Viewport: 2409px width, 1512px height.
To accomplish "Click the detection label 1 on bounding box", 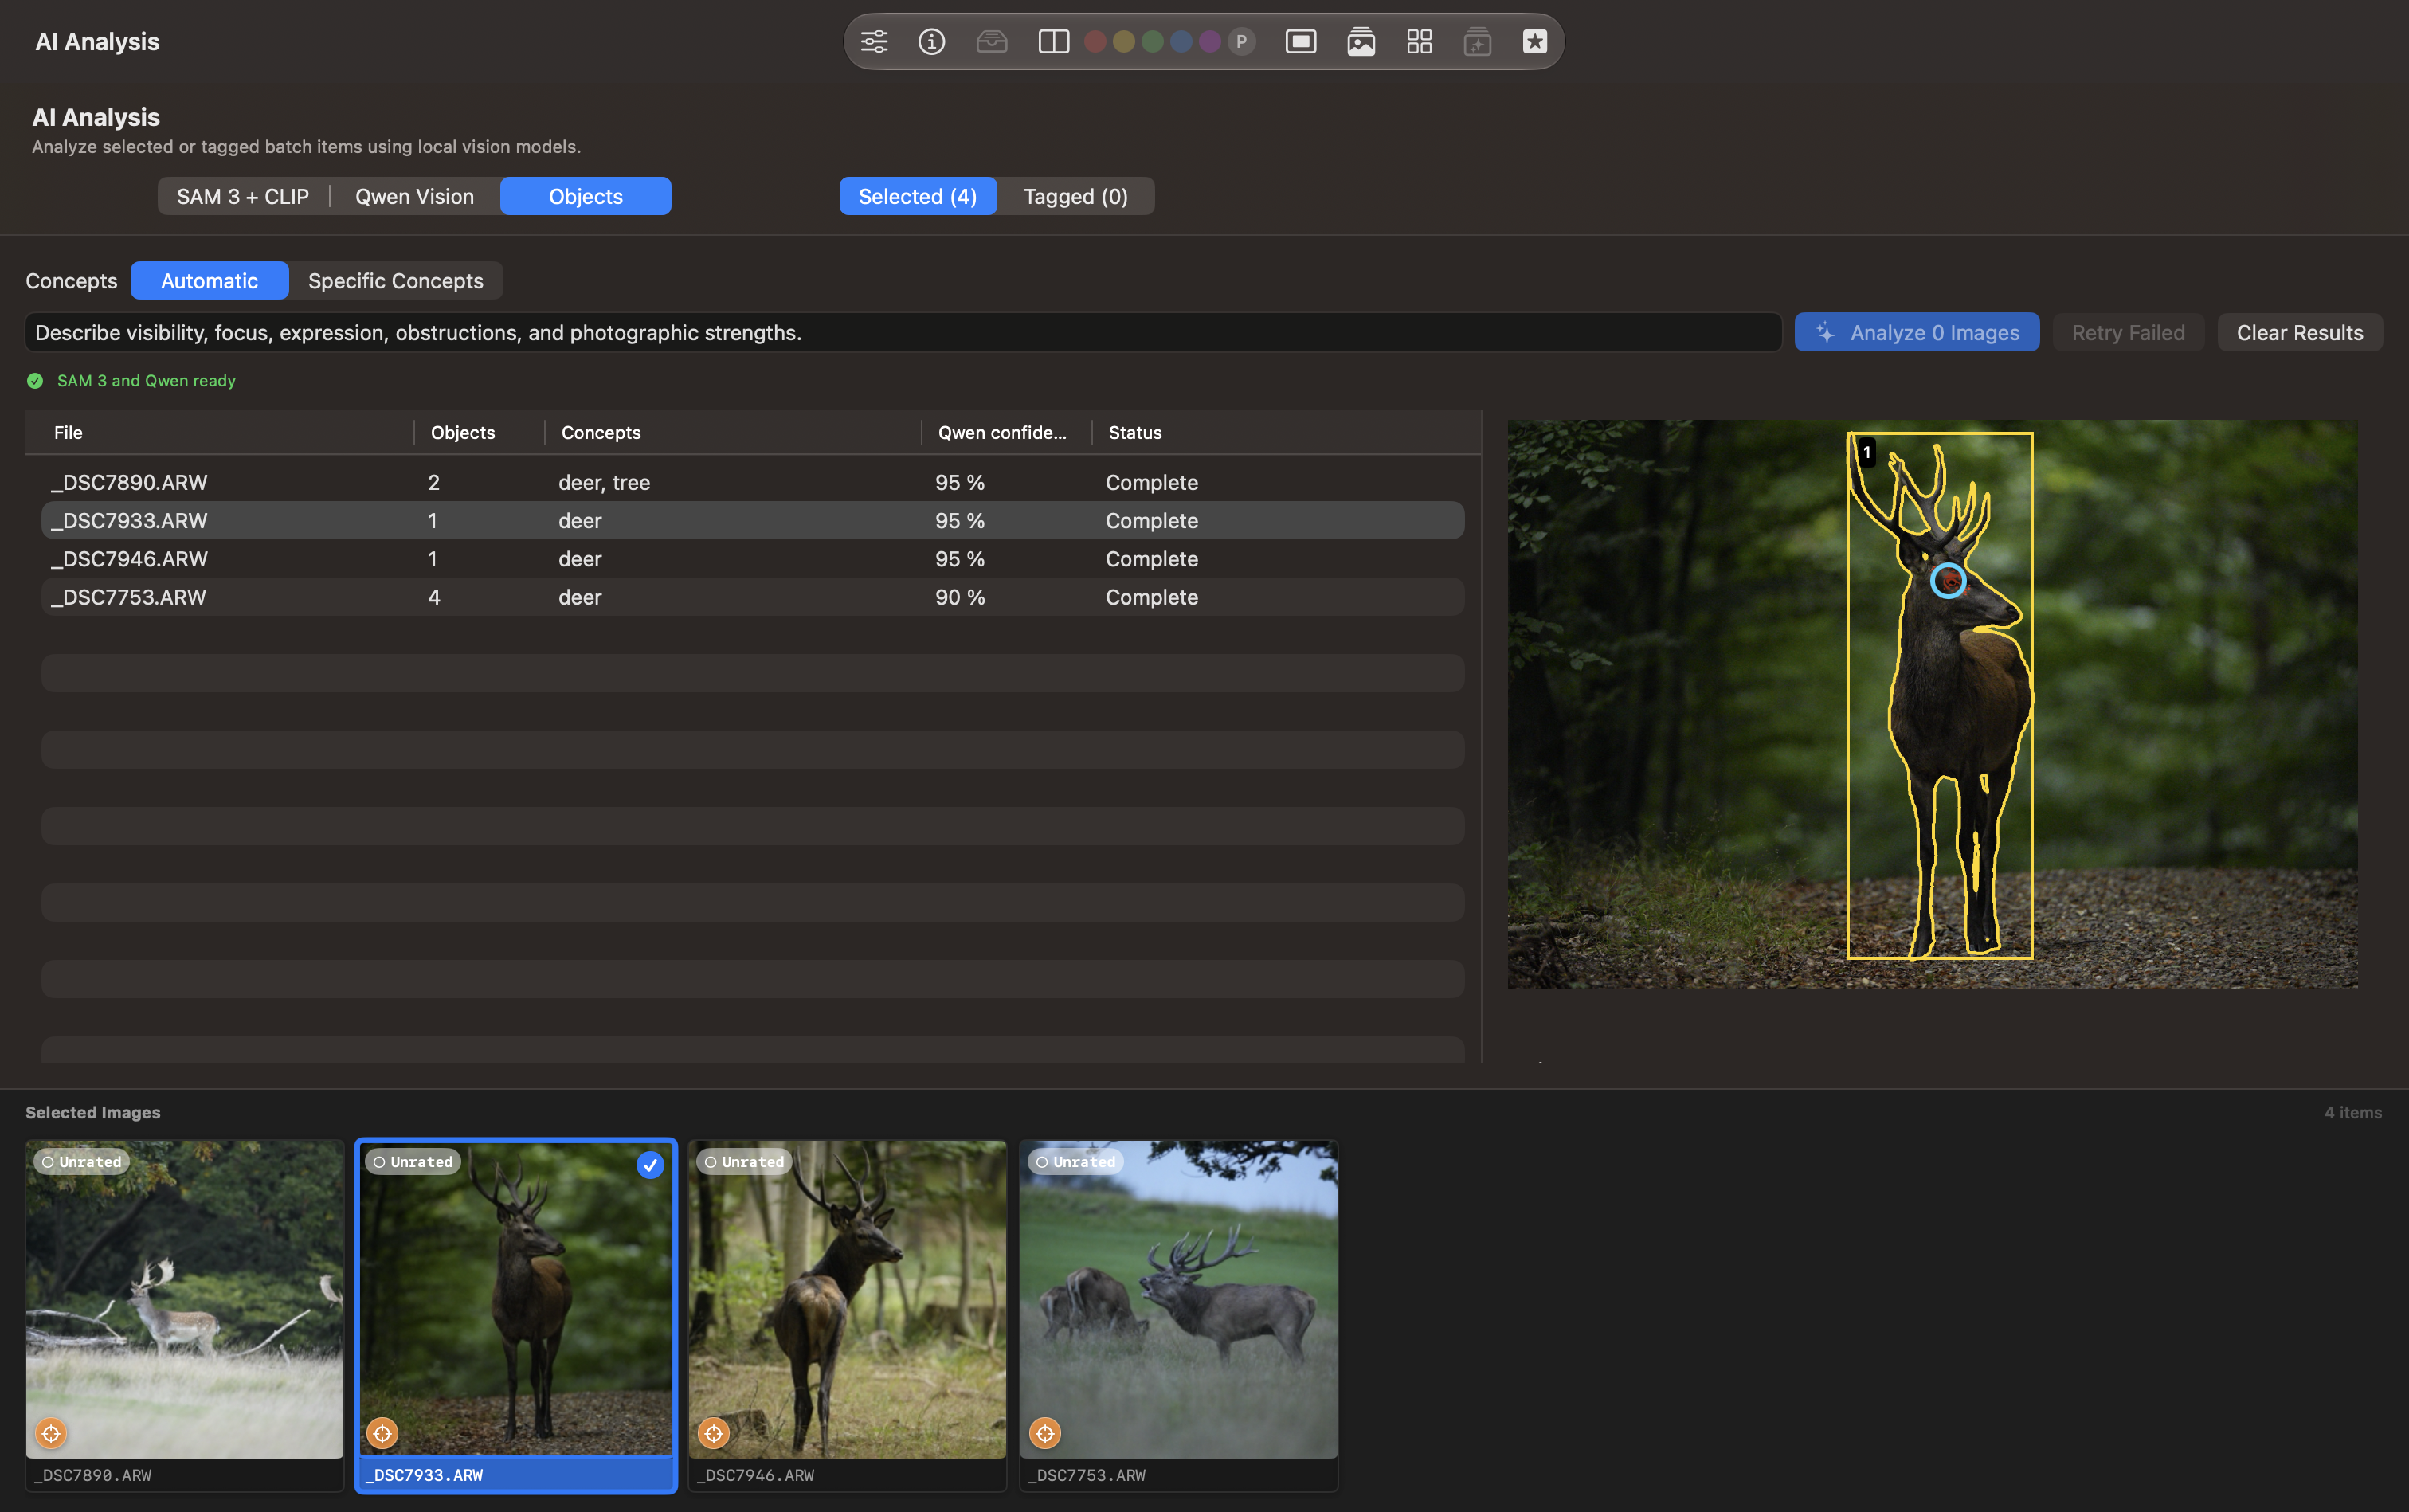I will (1866, 452).
